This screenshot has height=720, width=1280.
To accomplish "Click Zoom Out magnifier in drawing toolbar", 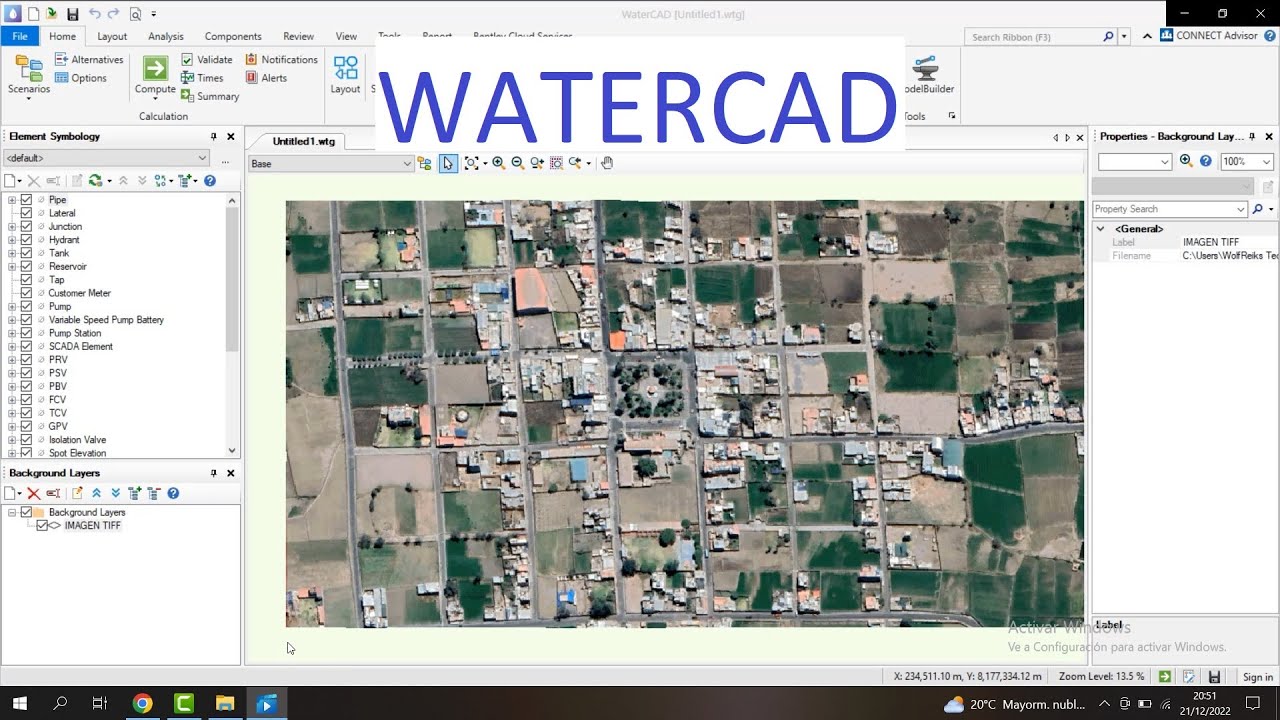I will (517, 163).
